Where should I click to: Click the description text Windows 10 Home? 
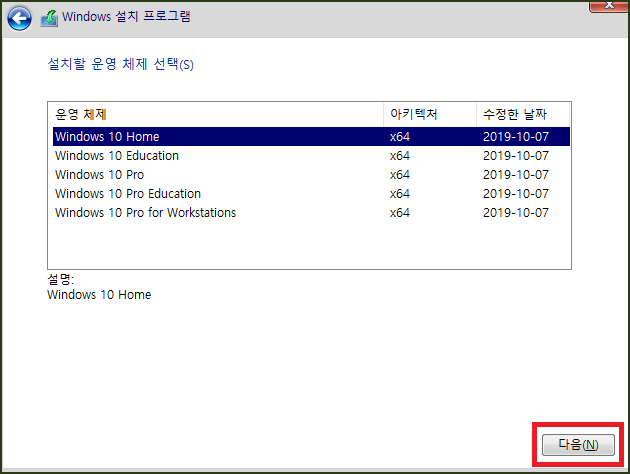pyautogui.click(x=99, y=294)
